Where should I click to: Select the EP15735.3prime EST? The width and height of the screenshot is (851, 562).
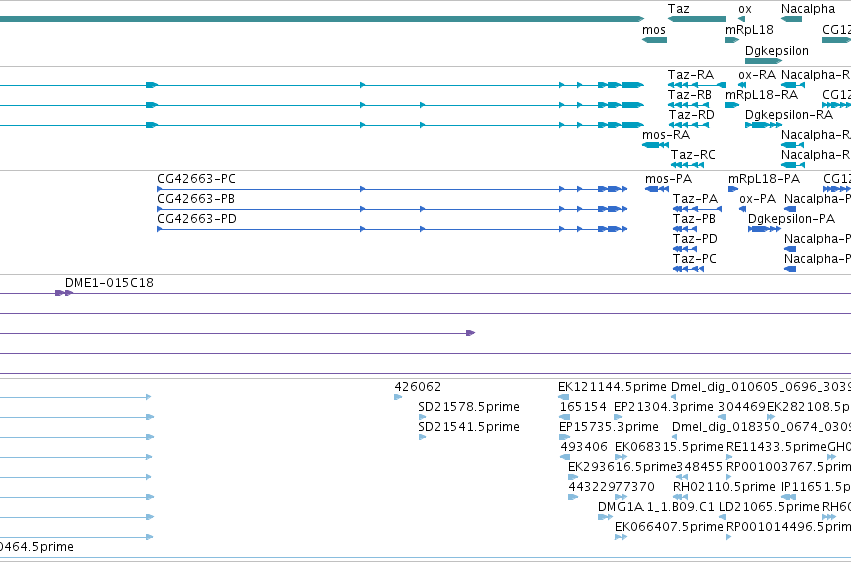click(x=564, y=437)
